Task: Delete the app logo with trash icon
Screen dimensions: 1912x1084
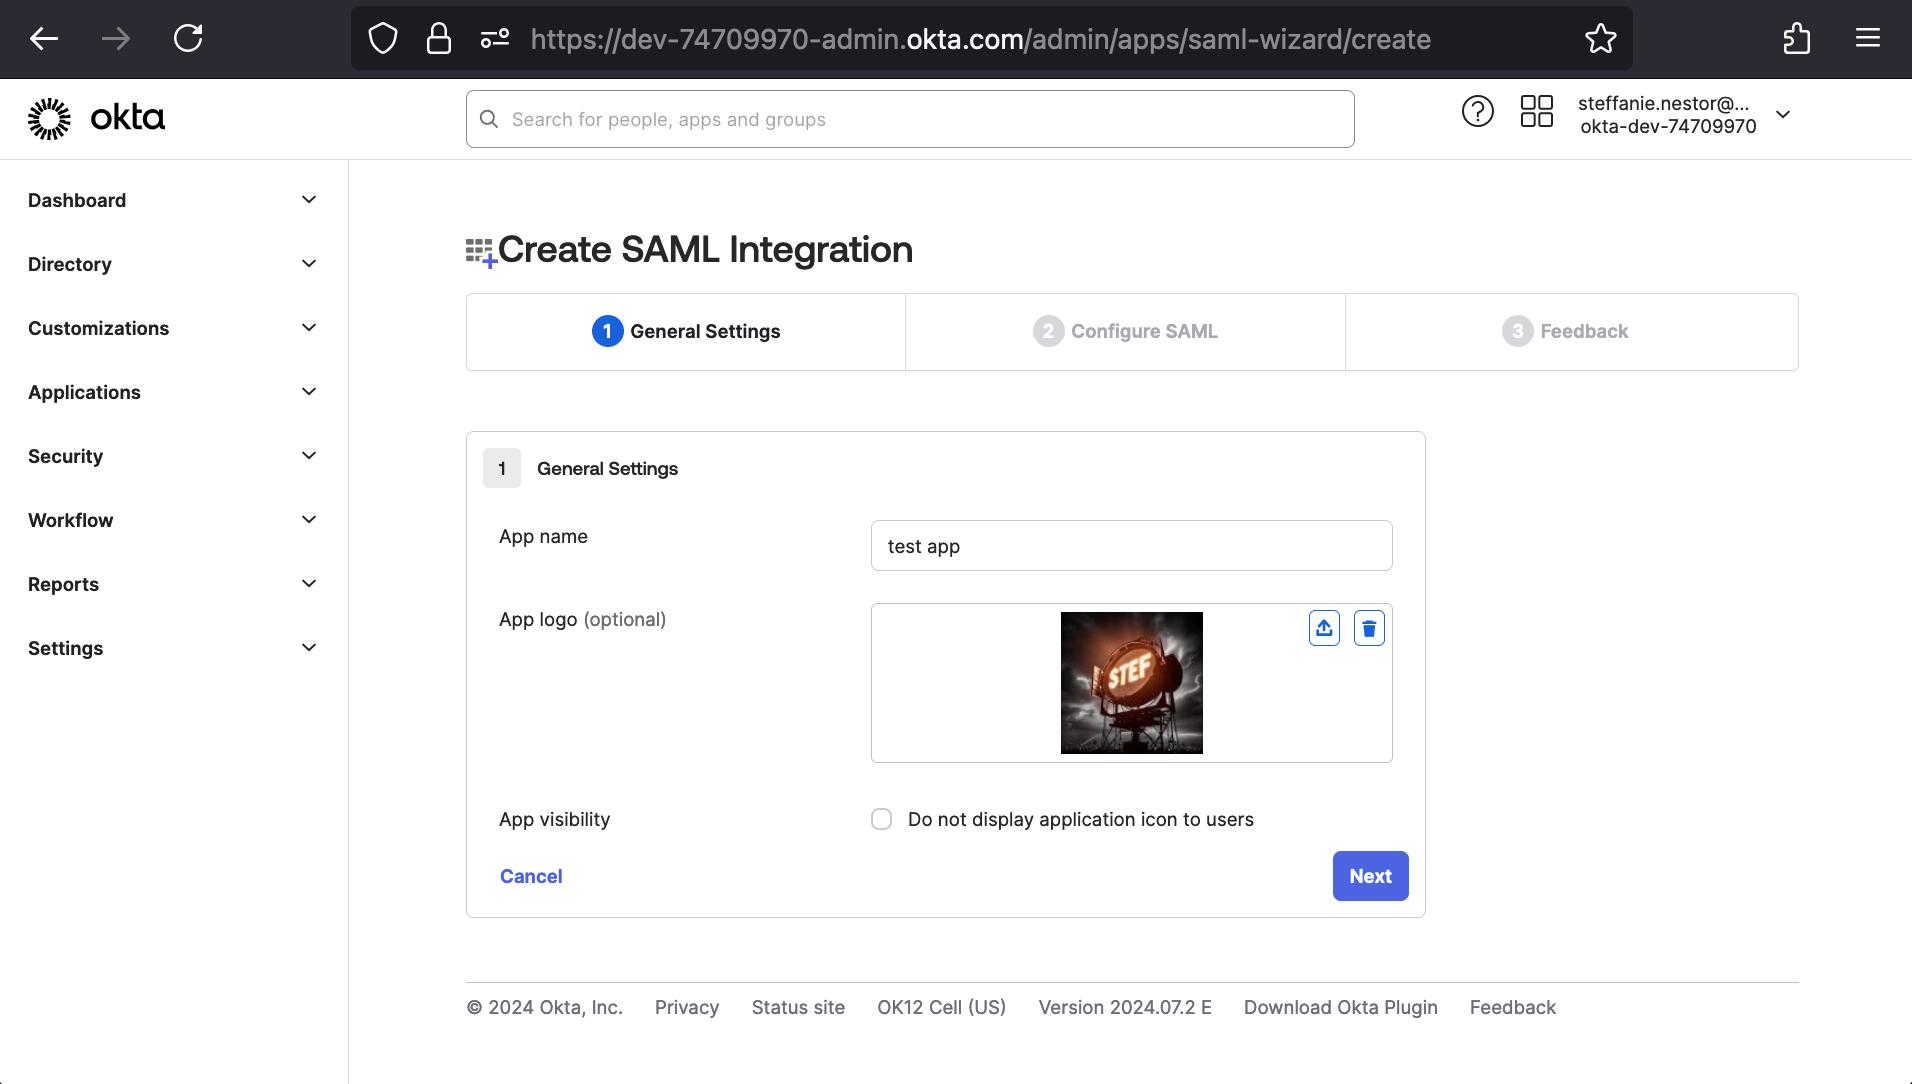Action: [x=1369, y=628]
